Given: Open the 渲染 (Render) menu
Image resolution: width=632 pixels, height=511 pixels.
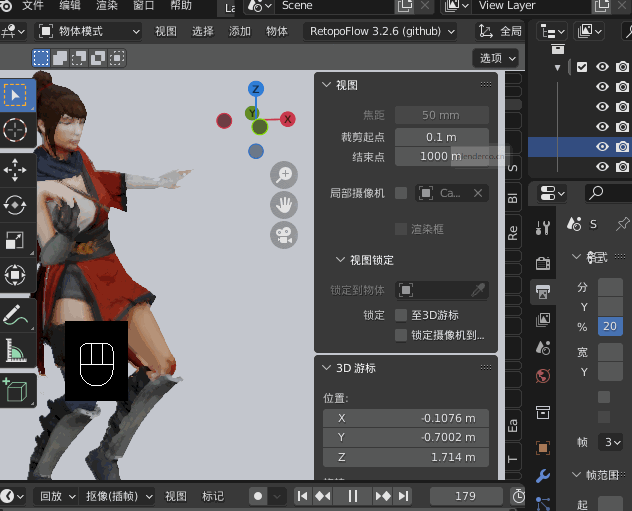Looking at the screenshot, I should 107,6.
